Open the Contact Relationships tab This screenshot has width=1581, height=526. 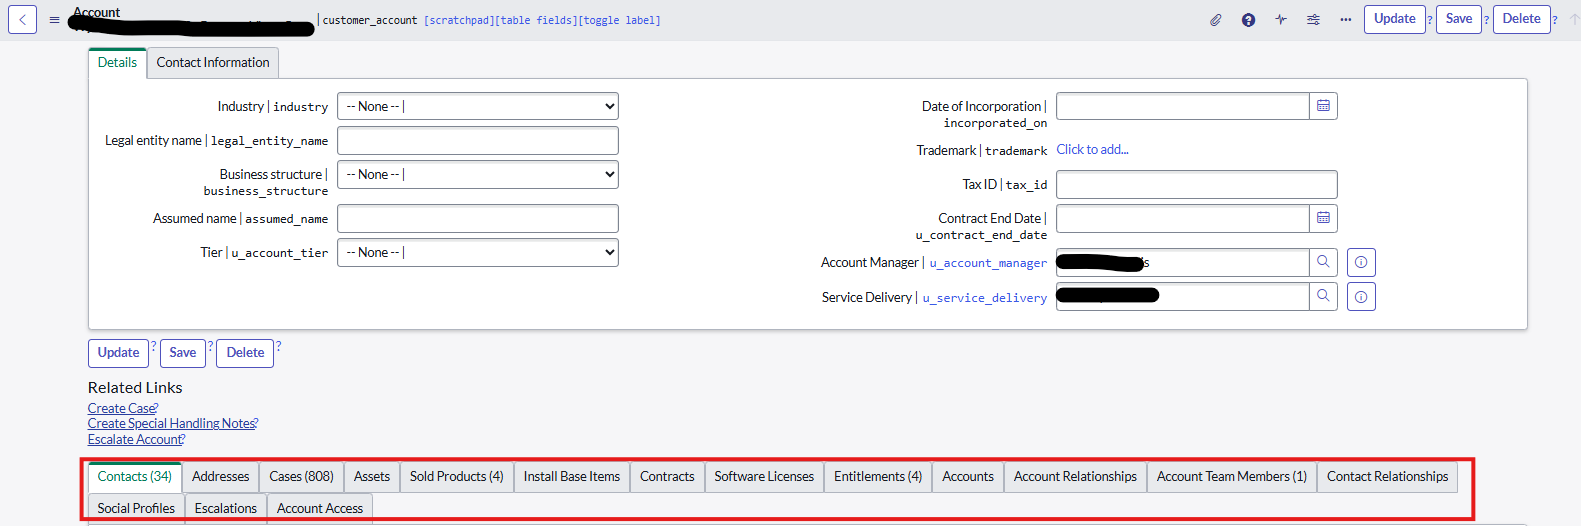pyautogui.click(x=1388, y=477)
